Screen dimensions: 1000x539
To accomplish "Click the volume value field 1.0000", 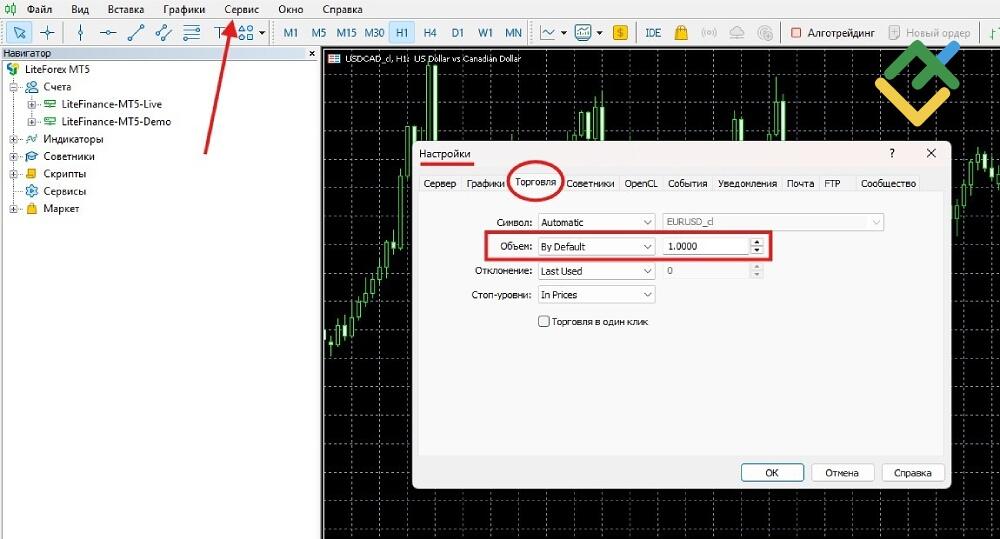I will [x=705, y=246].
